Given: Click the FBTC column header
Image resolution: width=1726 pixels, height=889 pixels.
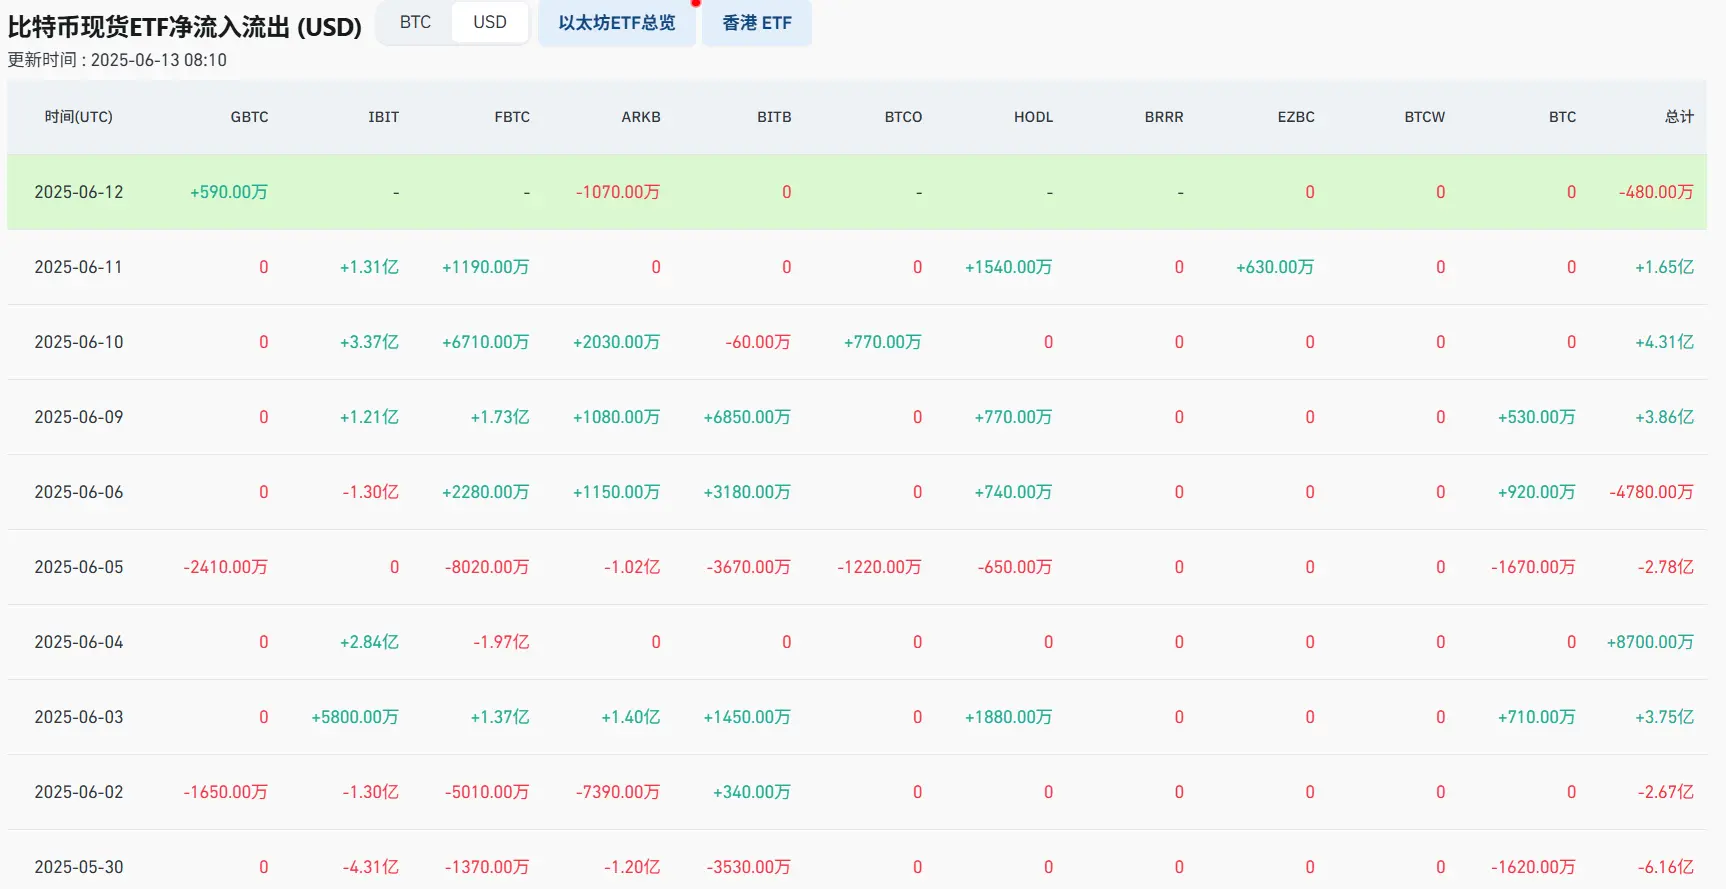Looking at the screenshot, I should [512, 117].
